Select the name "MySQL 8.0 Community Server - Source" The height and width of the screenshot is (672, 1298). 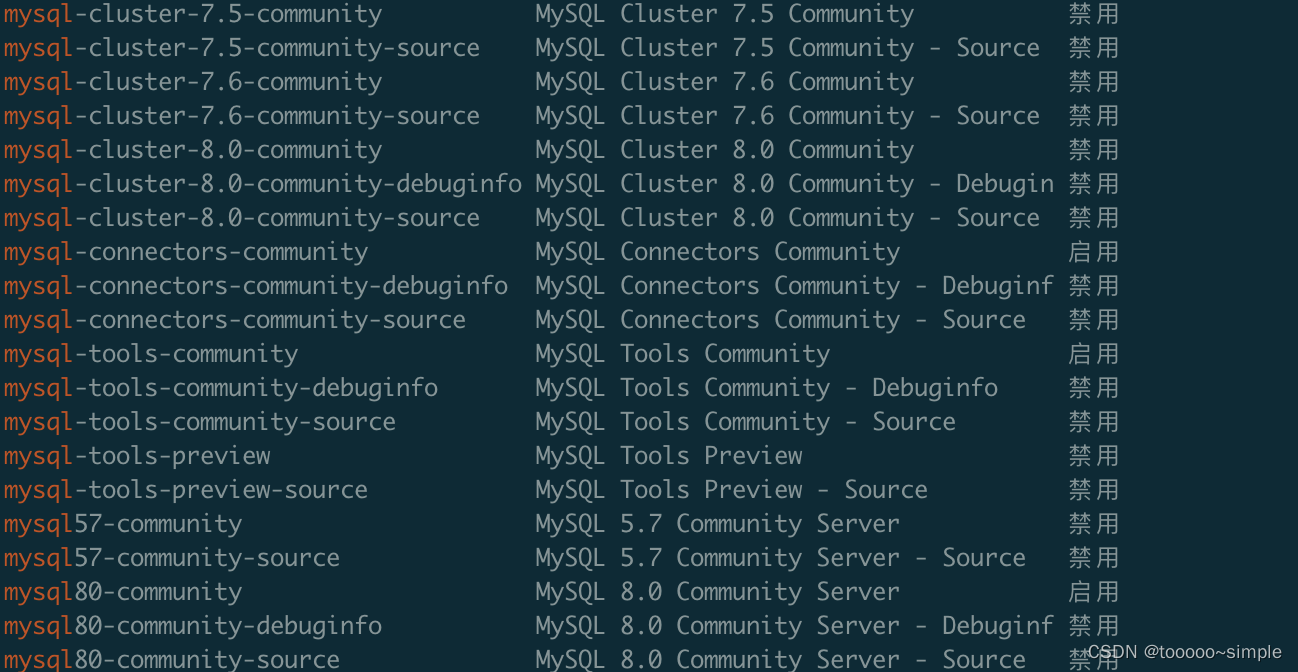pyautogui.click(x=780, y=660)
